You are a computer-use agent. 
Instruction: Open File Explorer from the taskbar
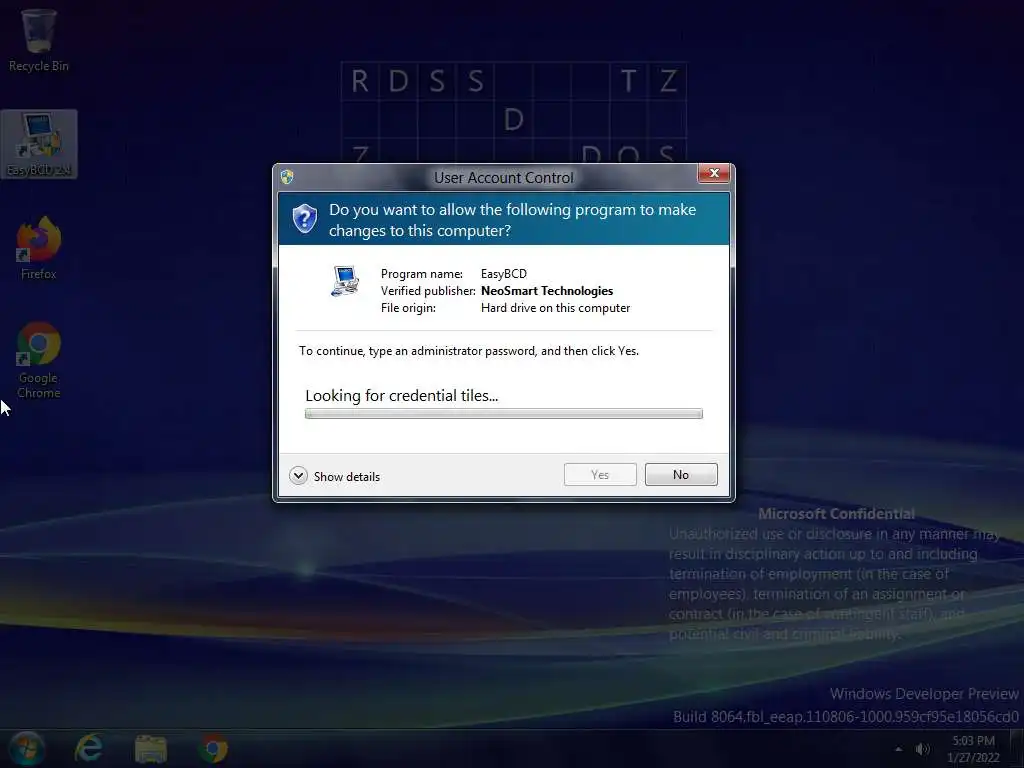(x=151, y=748)
